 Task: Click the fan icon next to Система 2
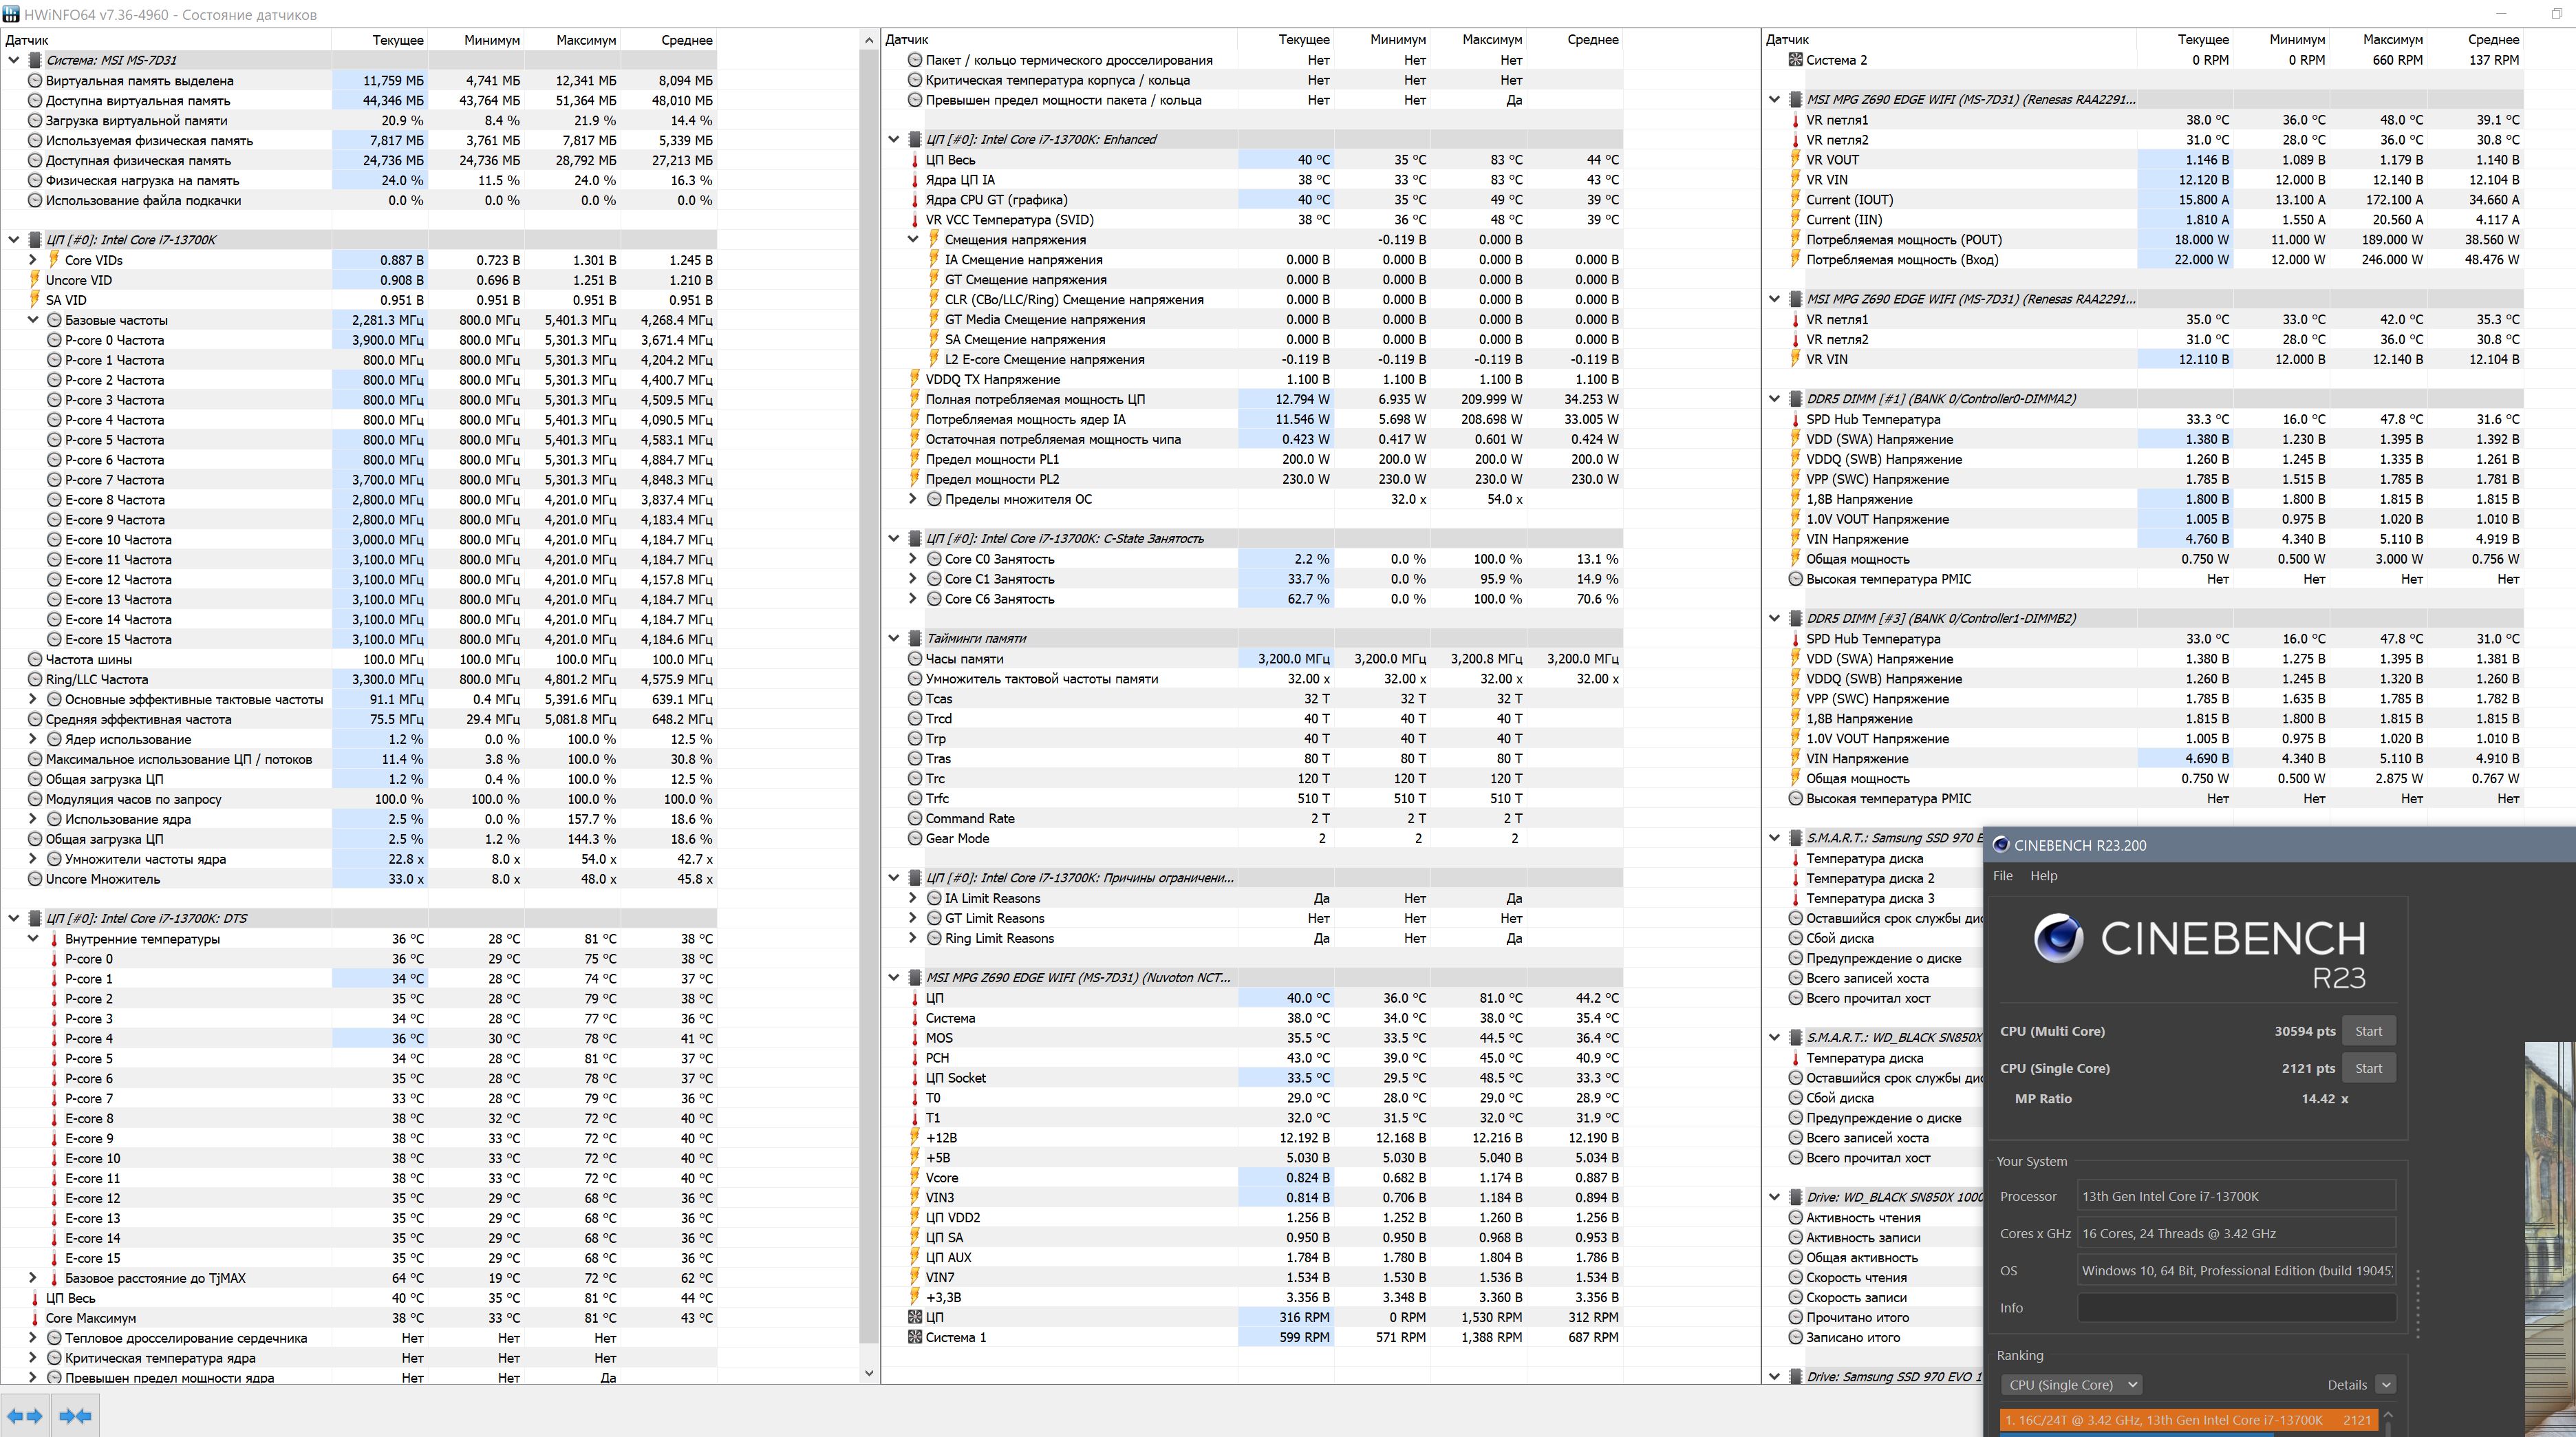(x=1795, y=60)
